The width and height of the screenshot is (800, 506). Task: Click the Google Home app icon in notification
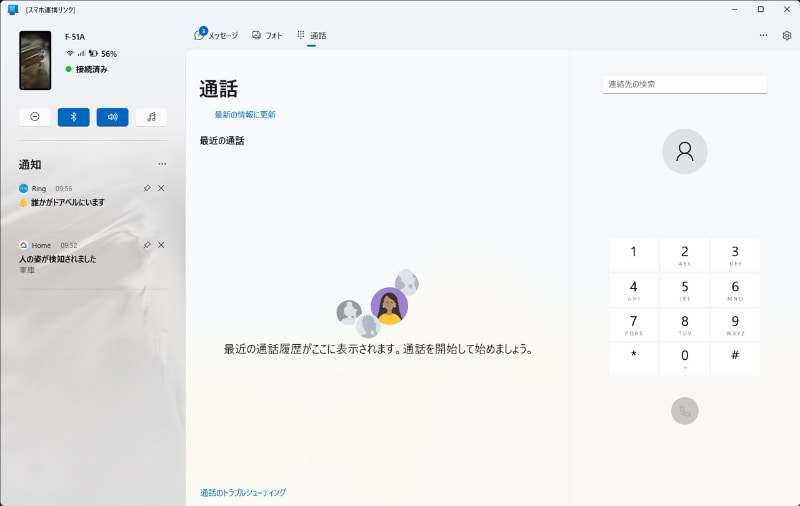coord(23,245)
